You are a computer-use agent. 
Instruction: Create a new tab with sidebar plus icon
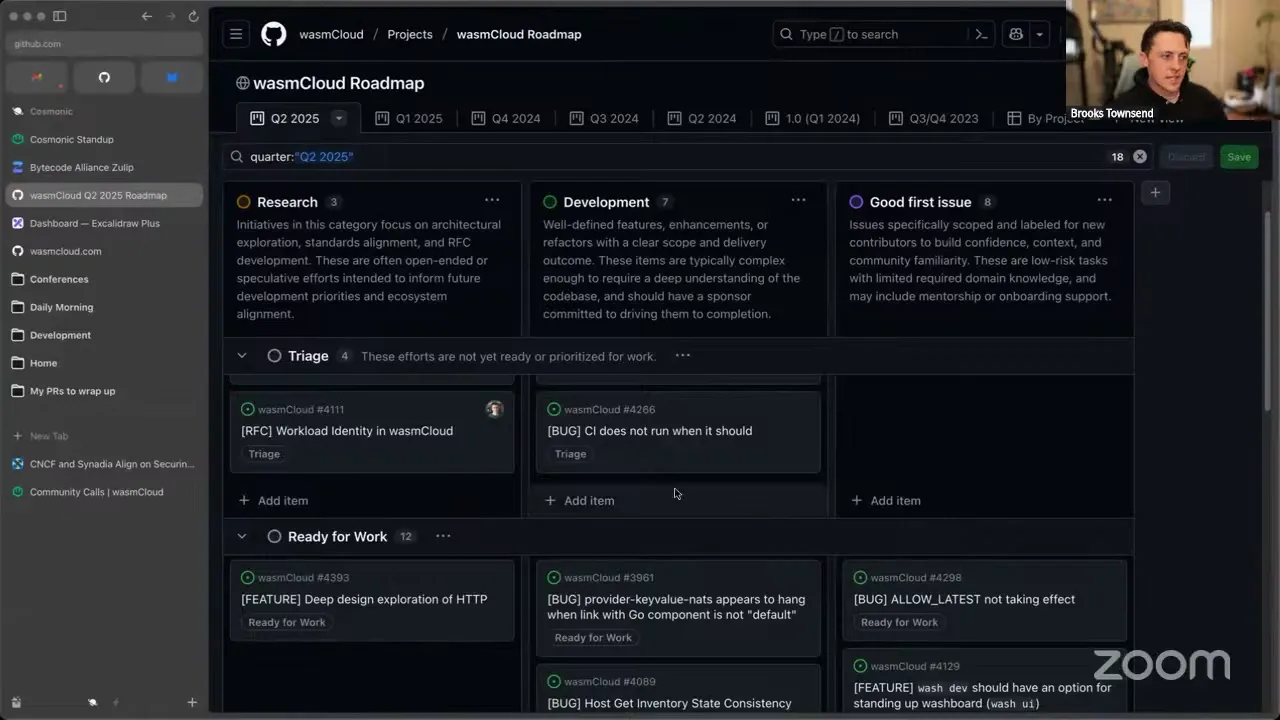coord(192,702)
